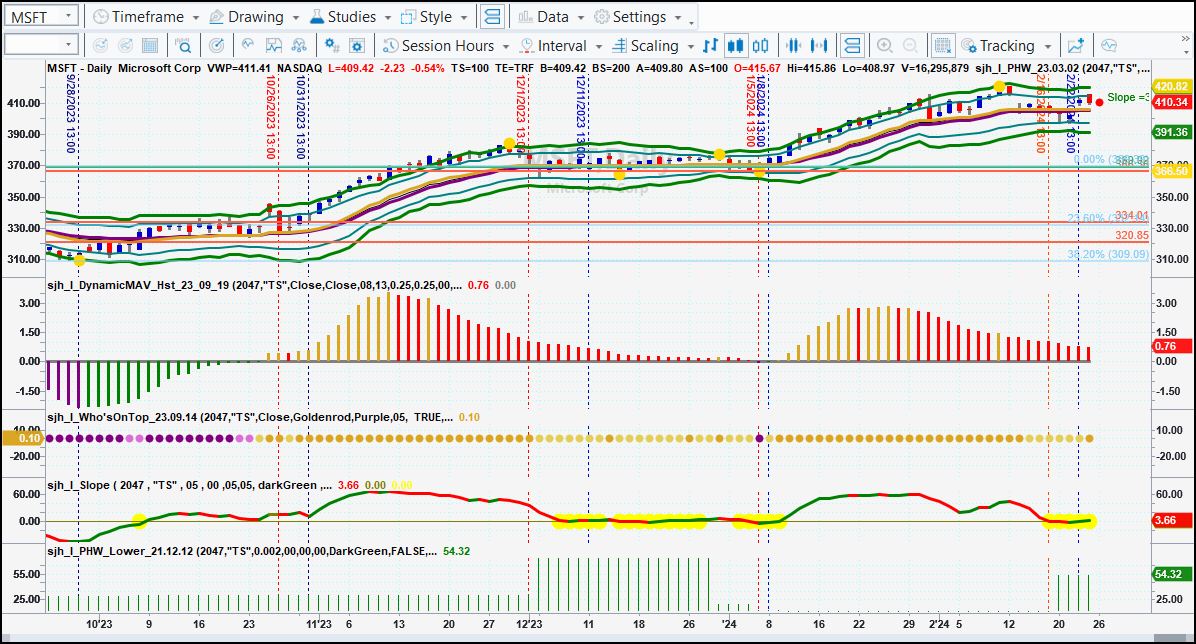Viewport: 1196px width, 644px height.
Task: Click the target with arrow icon
Action: [x=217, y=46]
